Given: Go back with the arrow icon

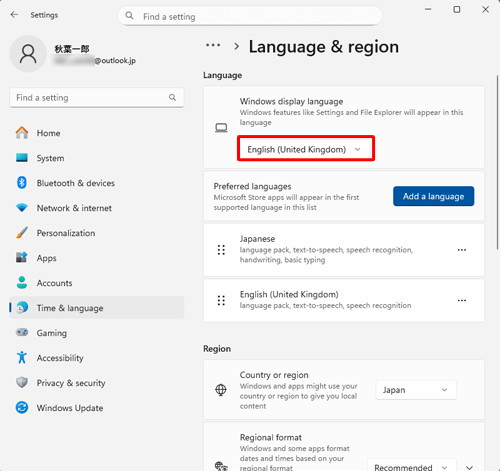Looking at the screenshot, I should (14, 15).
